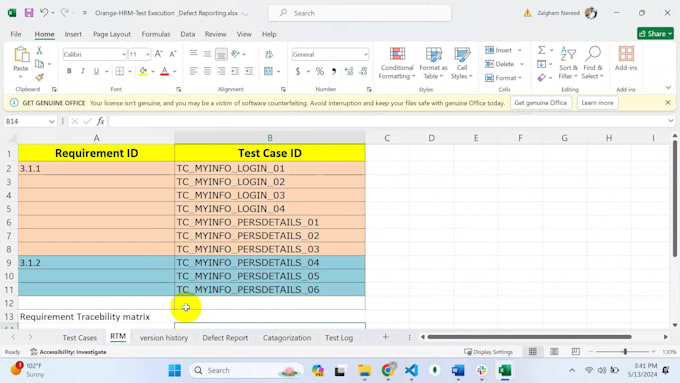Viewport: 680px width, 383px height.
Task: Click Get genuine Office button
Action: pos(540,103)
